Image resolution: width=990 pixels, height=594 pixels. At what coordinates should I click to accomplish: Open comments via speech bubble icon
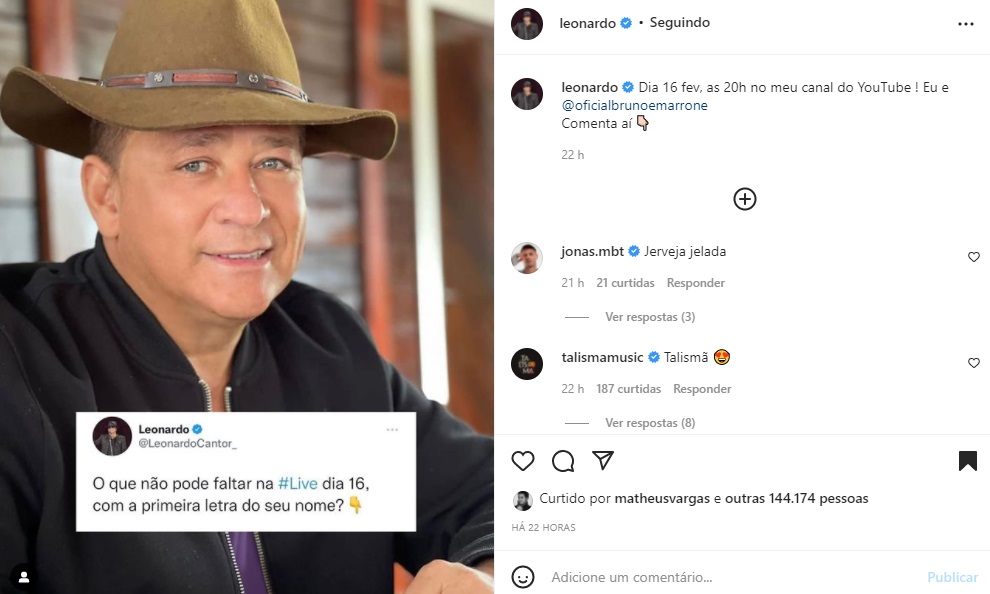(562, 461)
